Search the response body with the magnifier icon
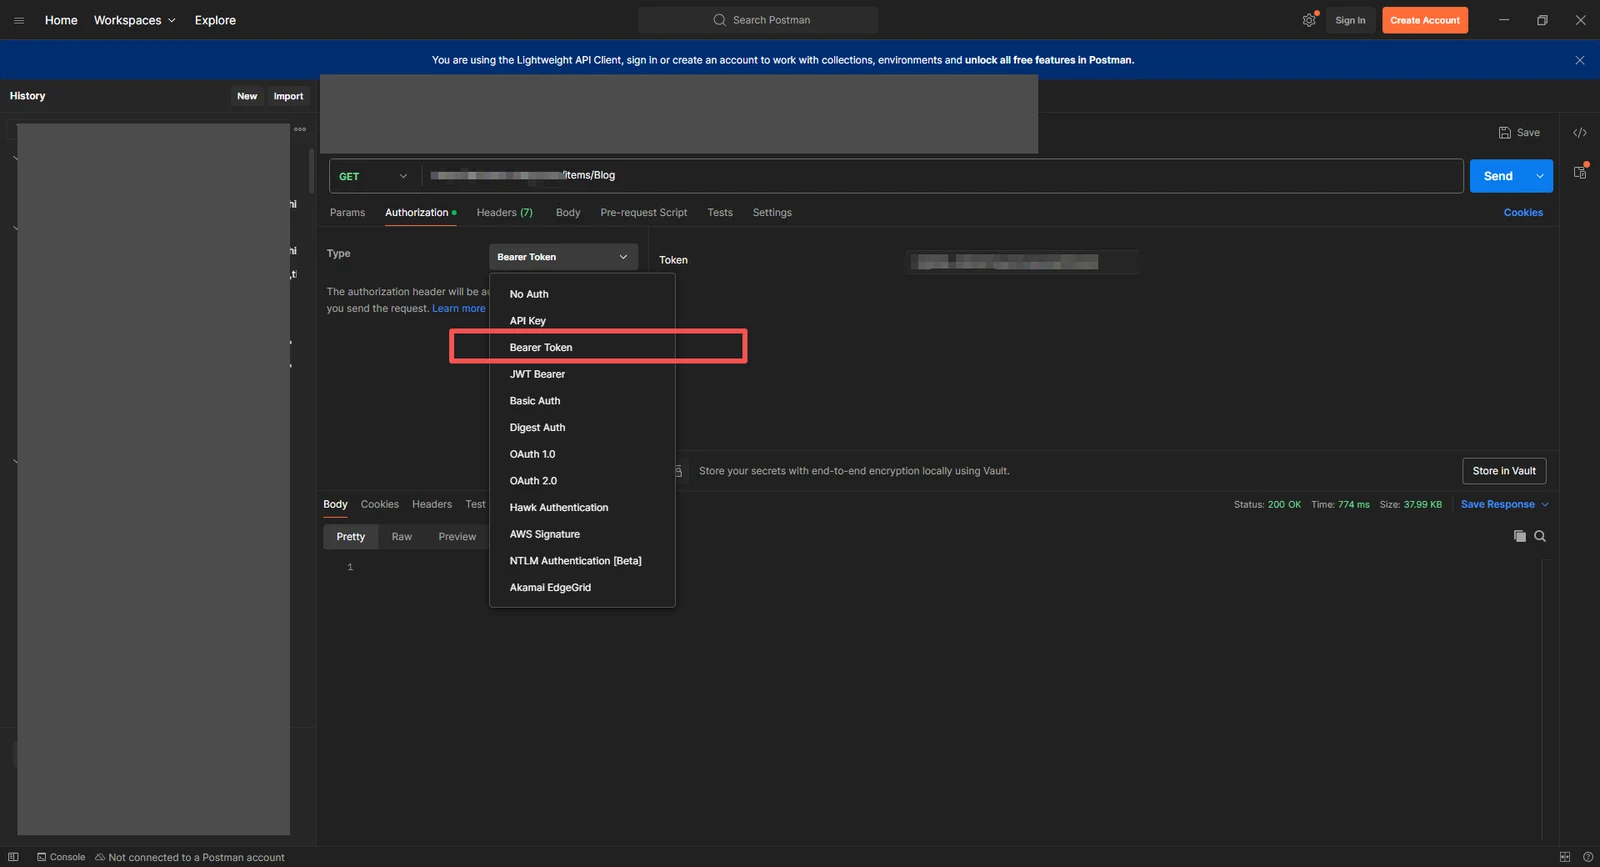The height and width of the screenshot is (867, 1600). click(x=1540, y=536)
